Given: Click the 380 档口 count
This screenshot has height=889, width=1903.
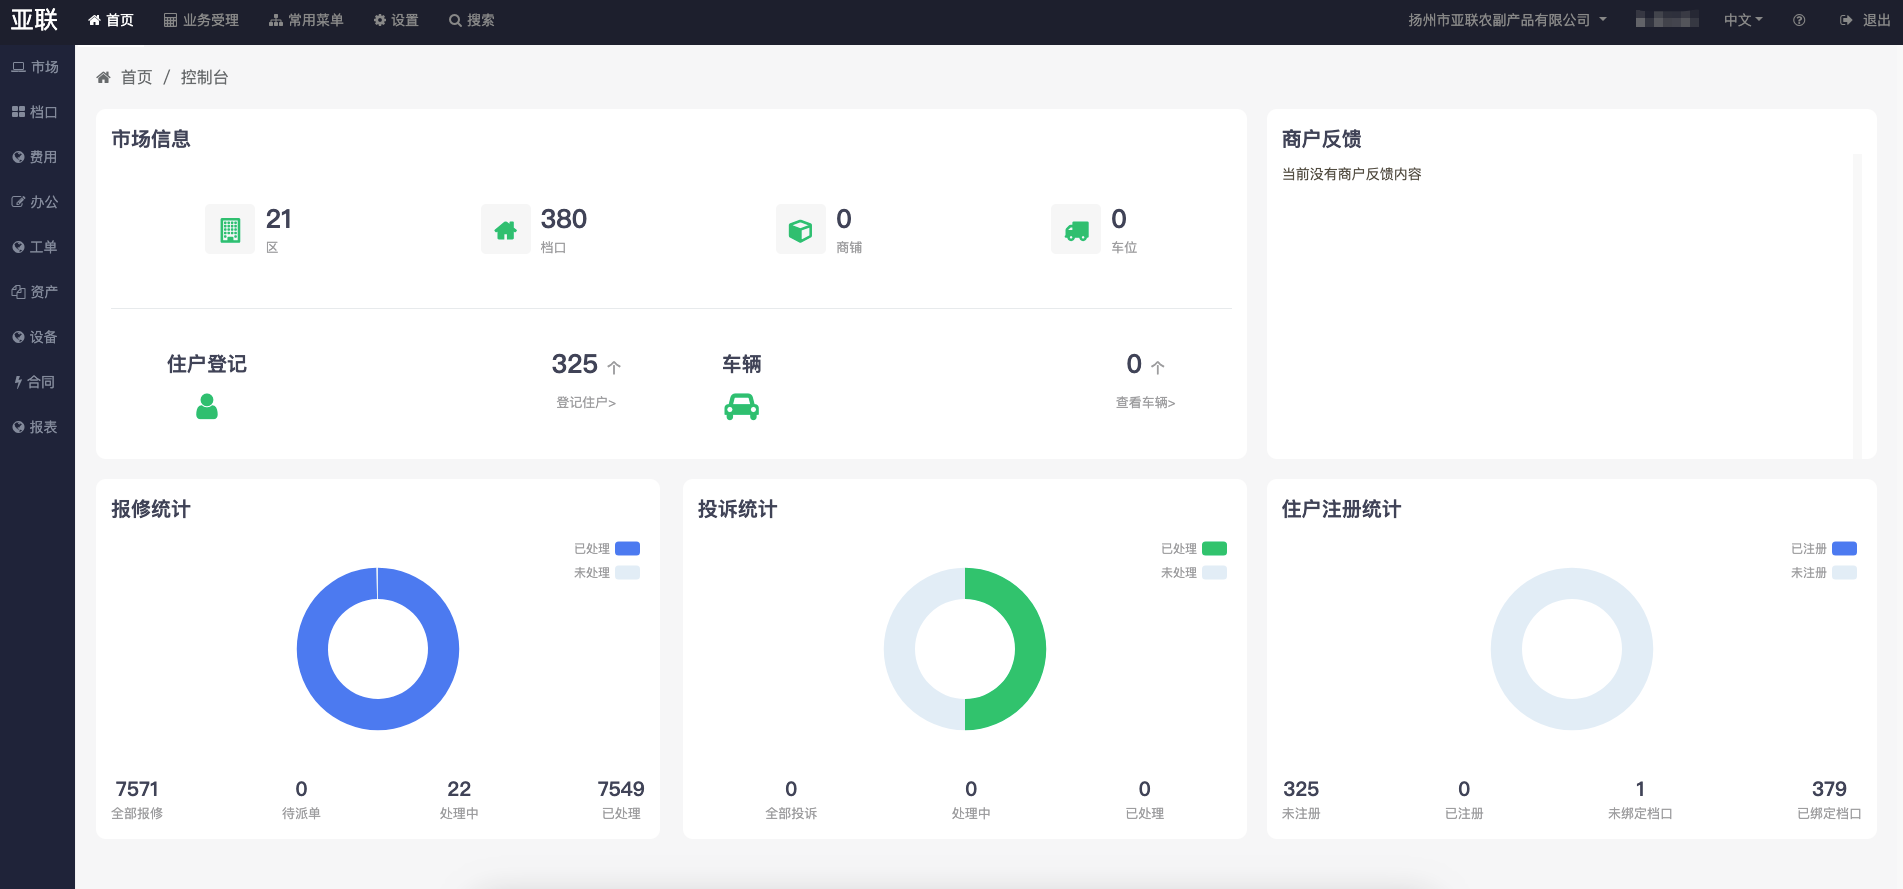Looking at the screenshot, I should [x=564, y=219].
